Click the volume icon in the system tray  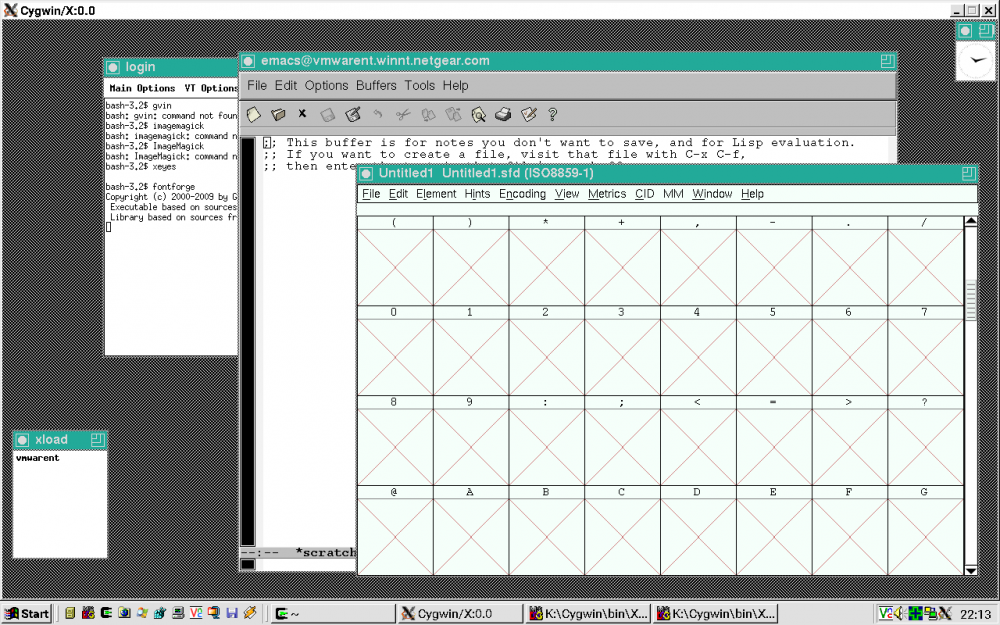coord(899,611)
